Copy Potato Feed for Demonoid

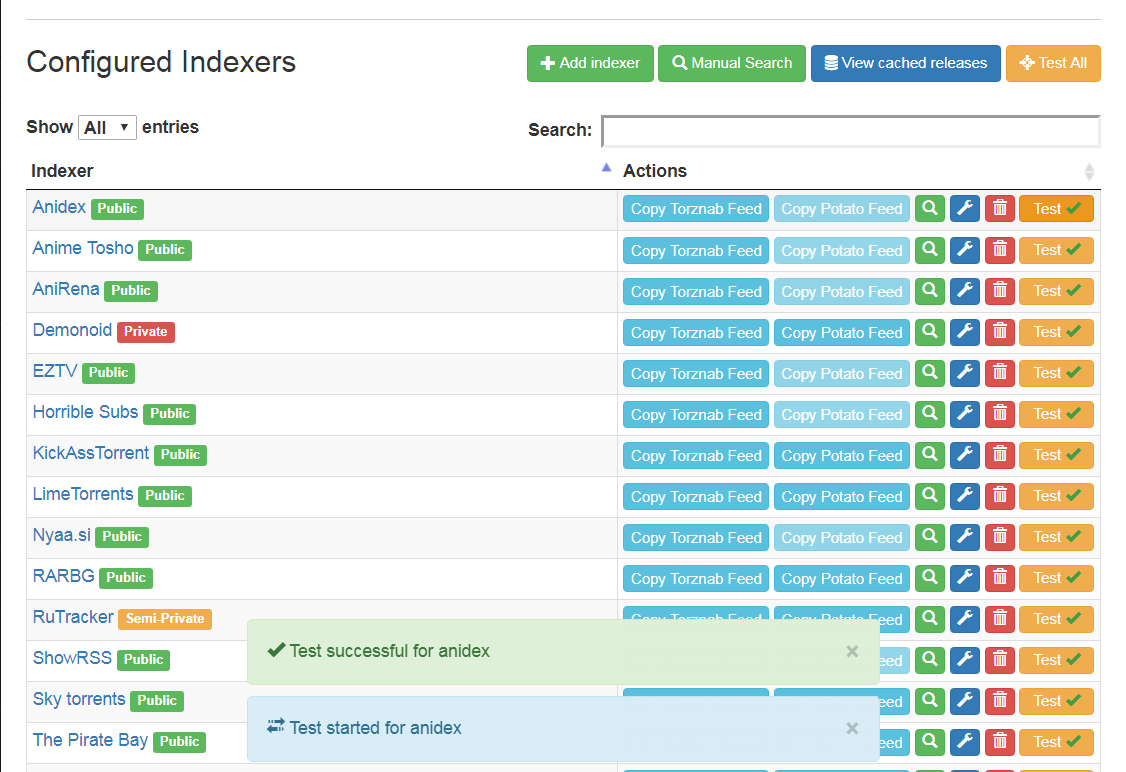pos(842,332)
